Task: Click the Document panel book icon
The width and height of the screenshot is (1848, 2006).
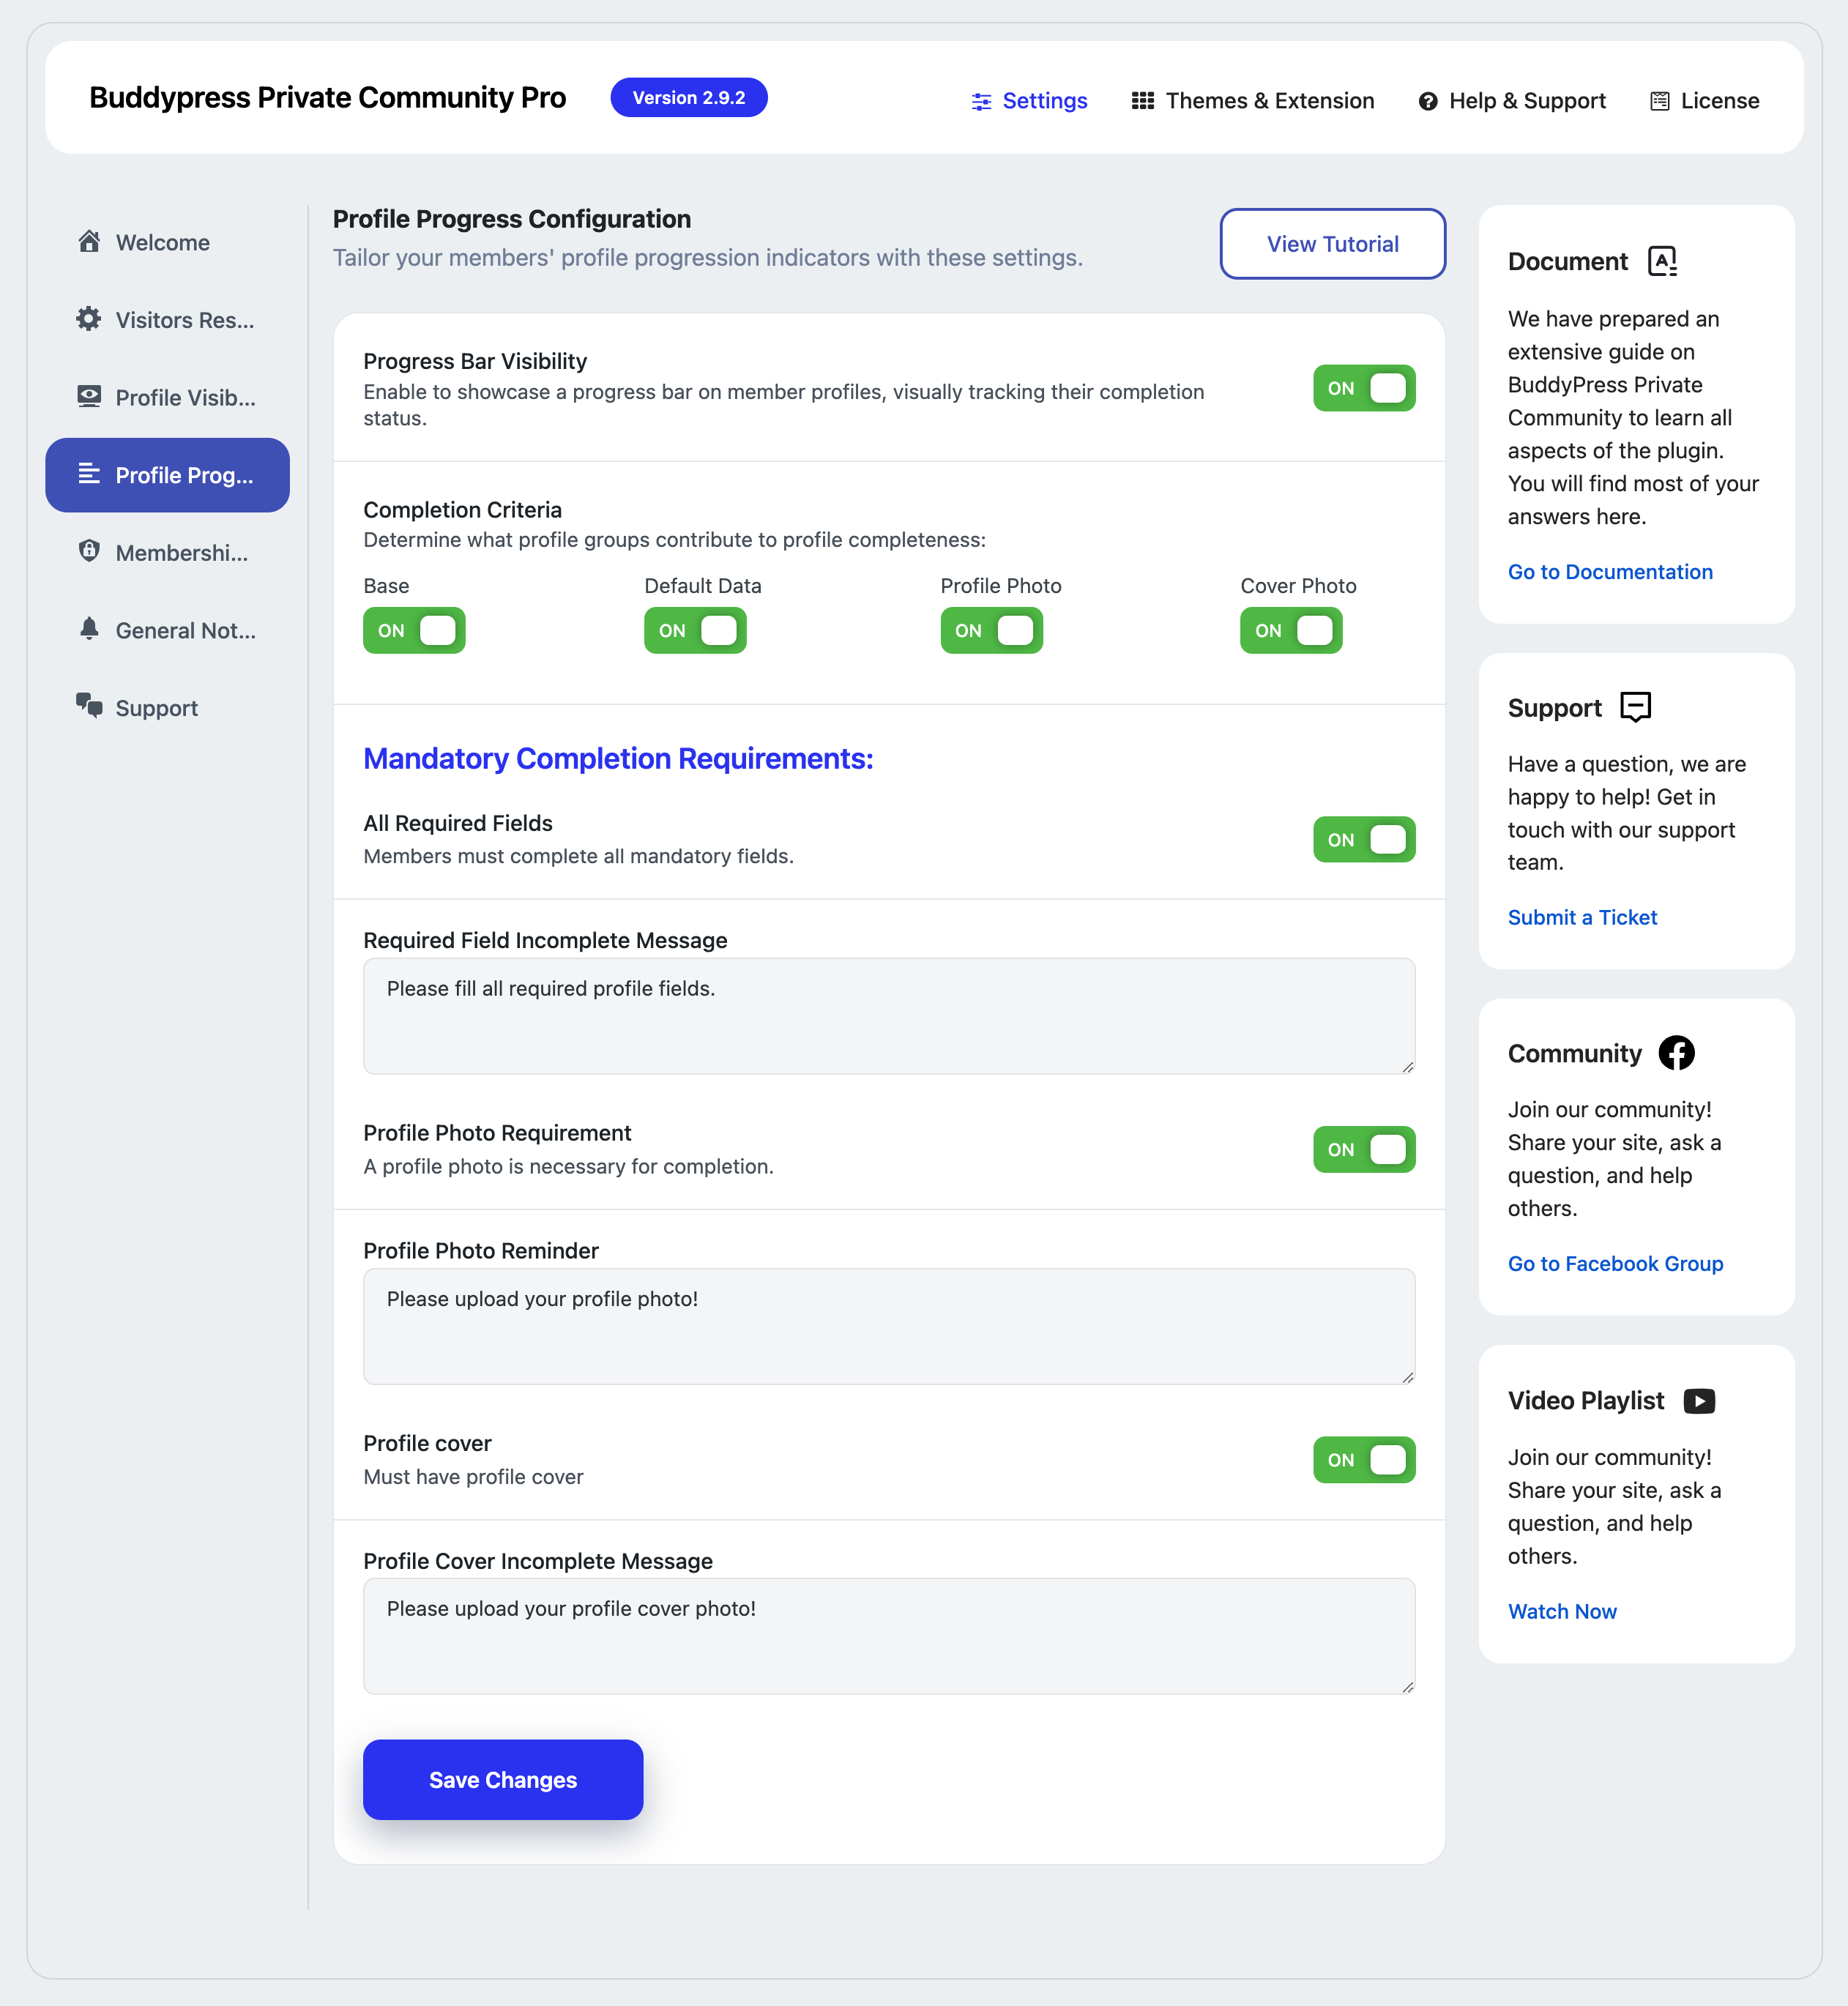Action: (x=1662, y=261)
